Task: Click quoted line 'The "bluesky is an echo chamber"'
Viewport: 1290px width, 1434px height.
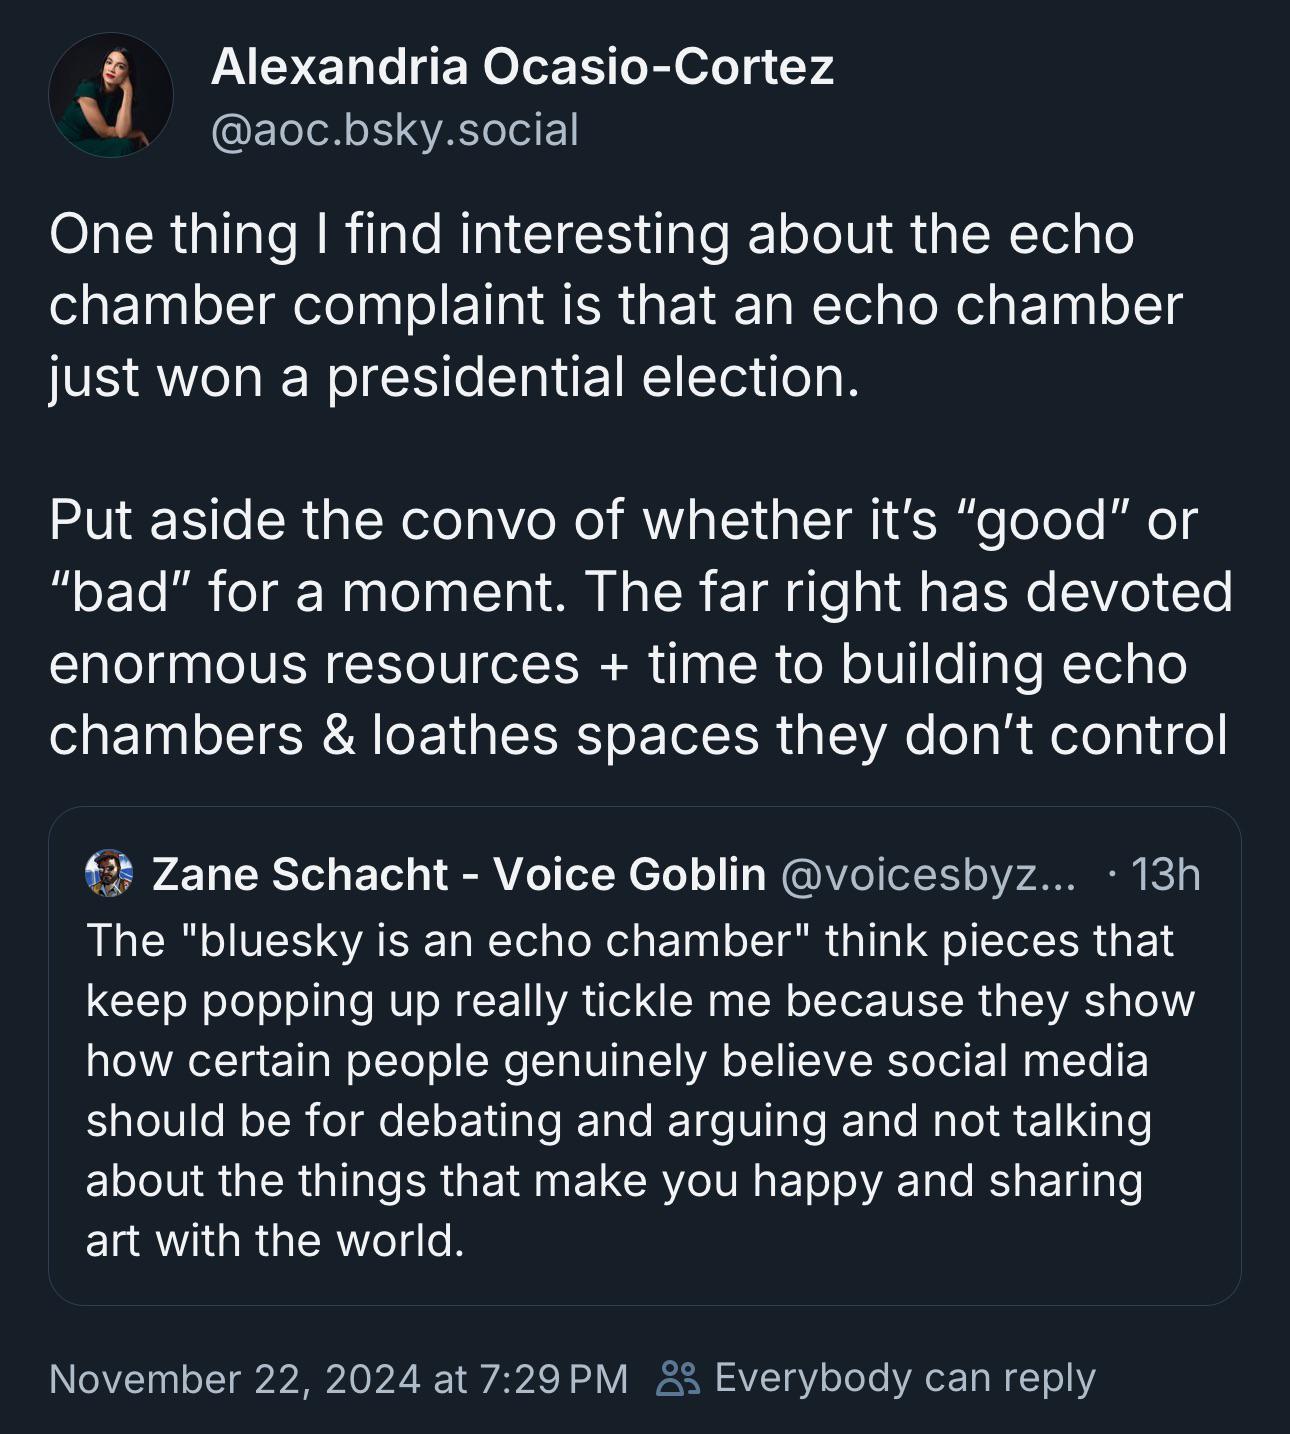Action: tap(630, 941)
